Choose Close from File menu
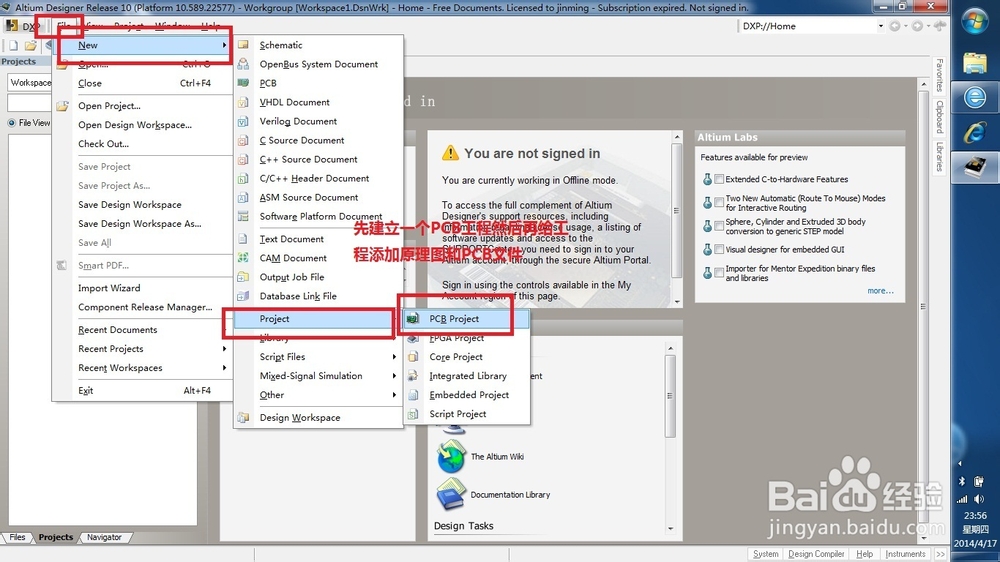Viewport: 1000px width, 562px height. 144,83
